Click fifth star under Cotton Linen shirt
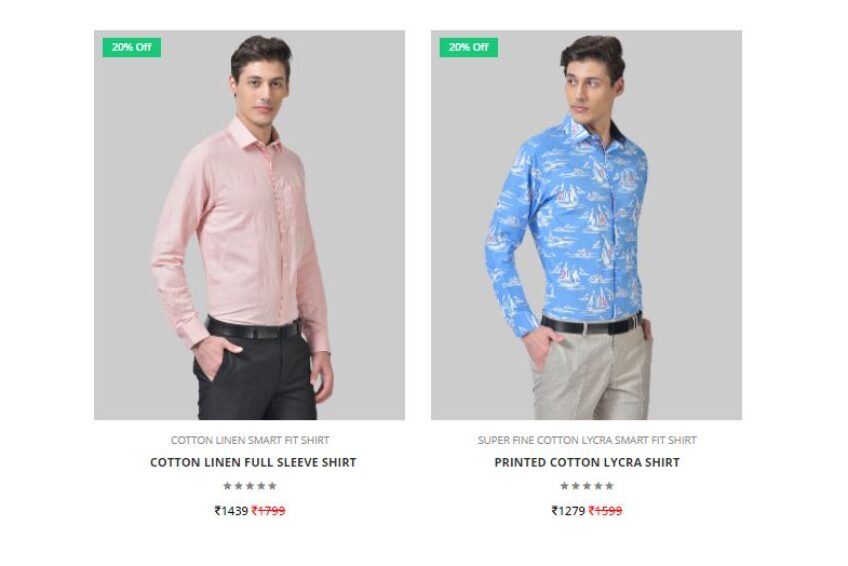 tap(273, 485)
